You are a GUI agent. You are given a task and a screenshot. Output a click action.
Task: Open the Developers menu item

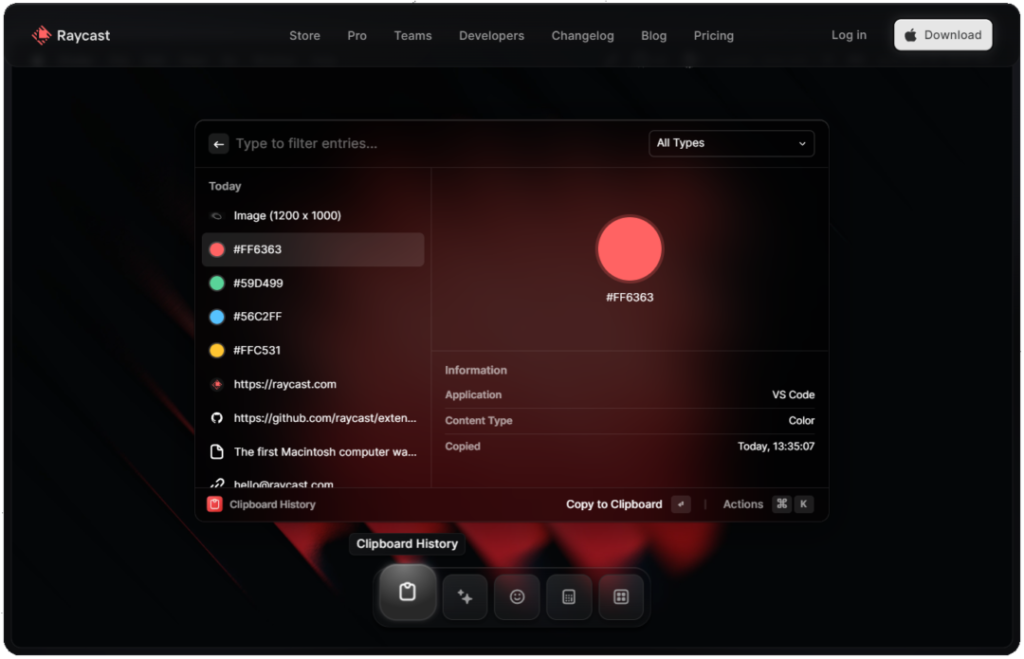[x=491, y=36]
